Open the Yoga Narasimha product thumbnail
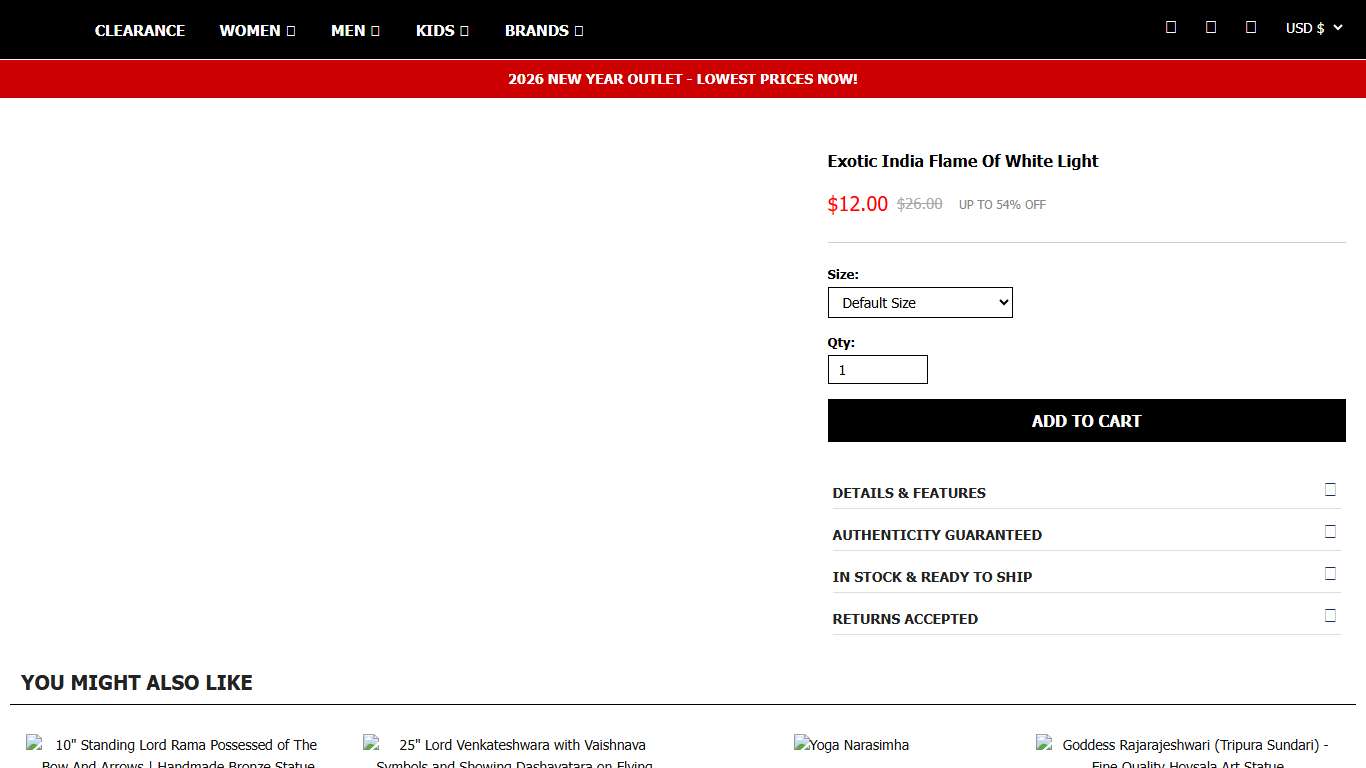The height and width of the screenshot is (768, 1366). 851,745
